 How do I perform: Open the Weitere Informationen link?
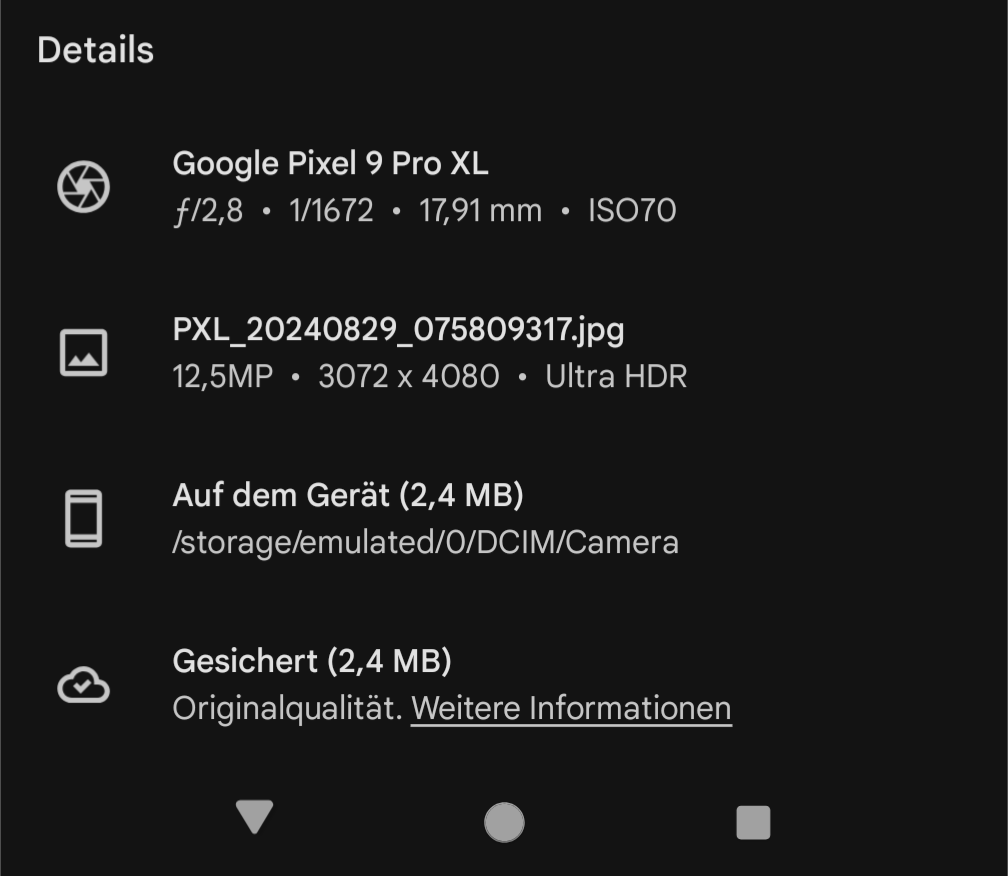pyautogui.click(x=571, y=708)
